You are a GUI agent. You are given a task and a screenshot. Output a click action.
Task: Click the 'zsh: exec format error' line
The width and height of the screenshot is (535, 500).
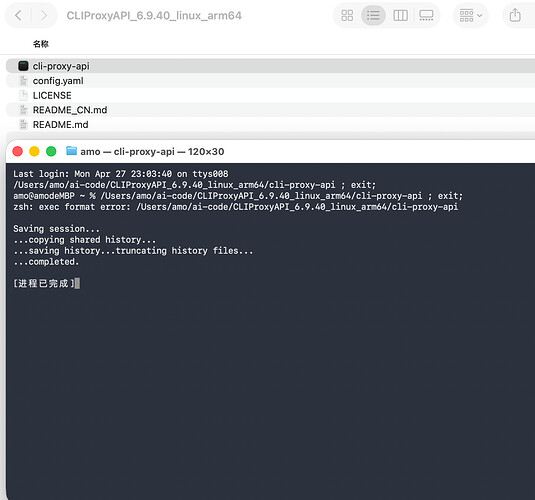click(x=236, y=207)
